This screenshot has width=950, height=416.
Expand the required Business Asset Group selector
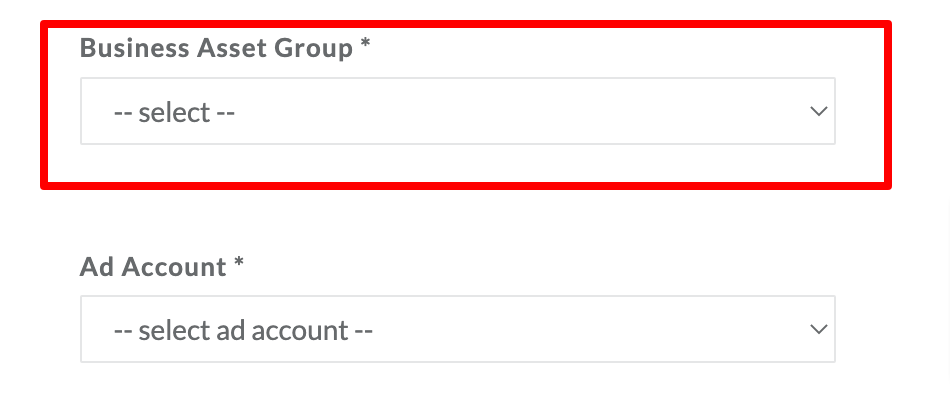pos(458,111)
